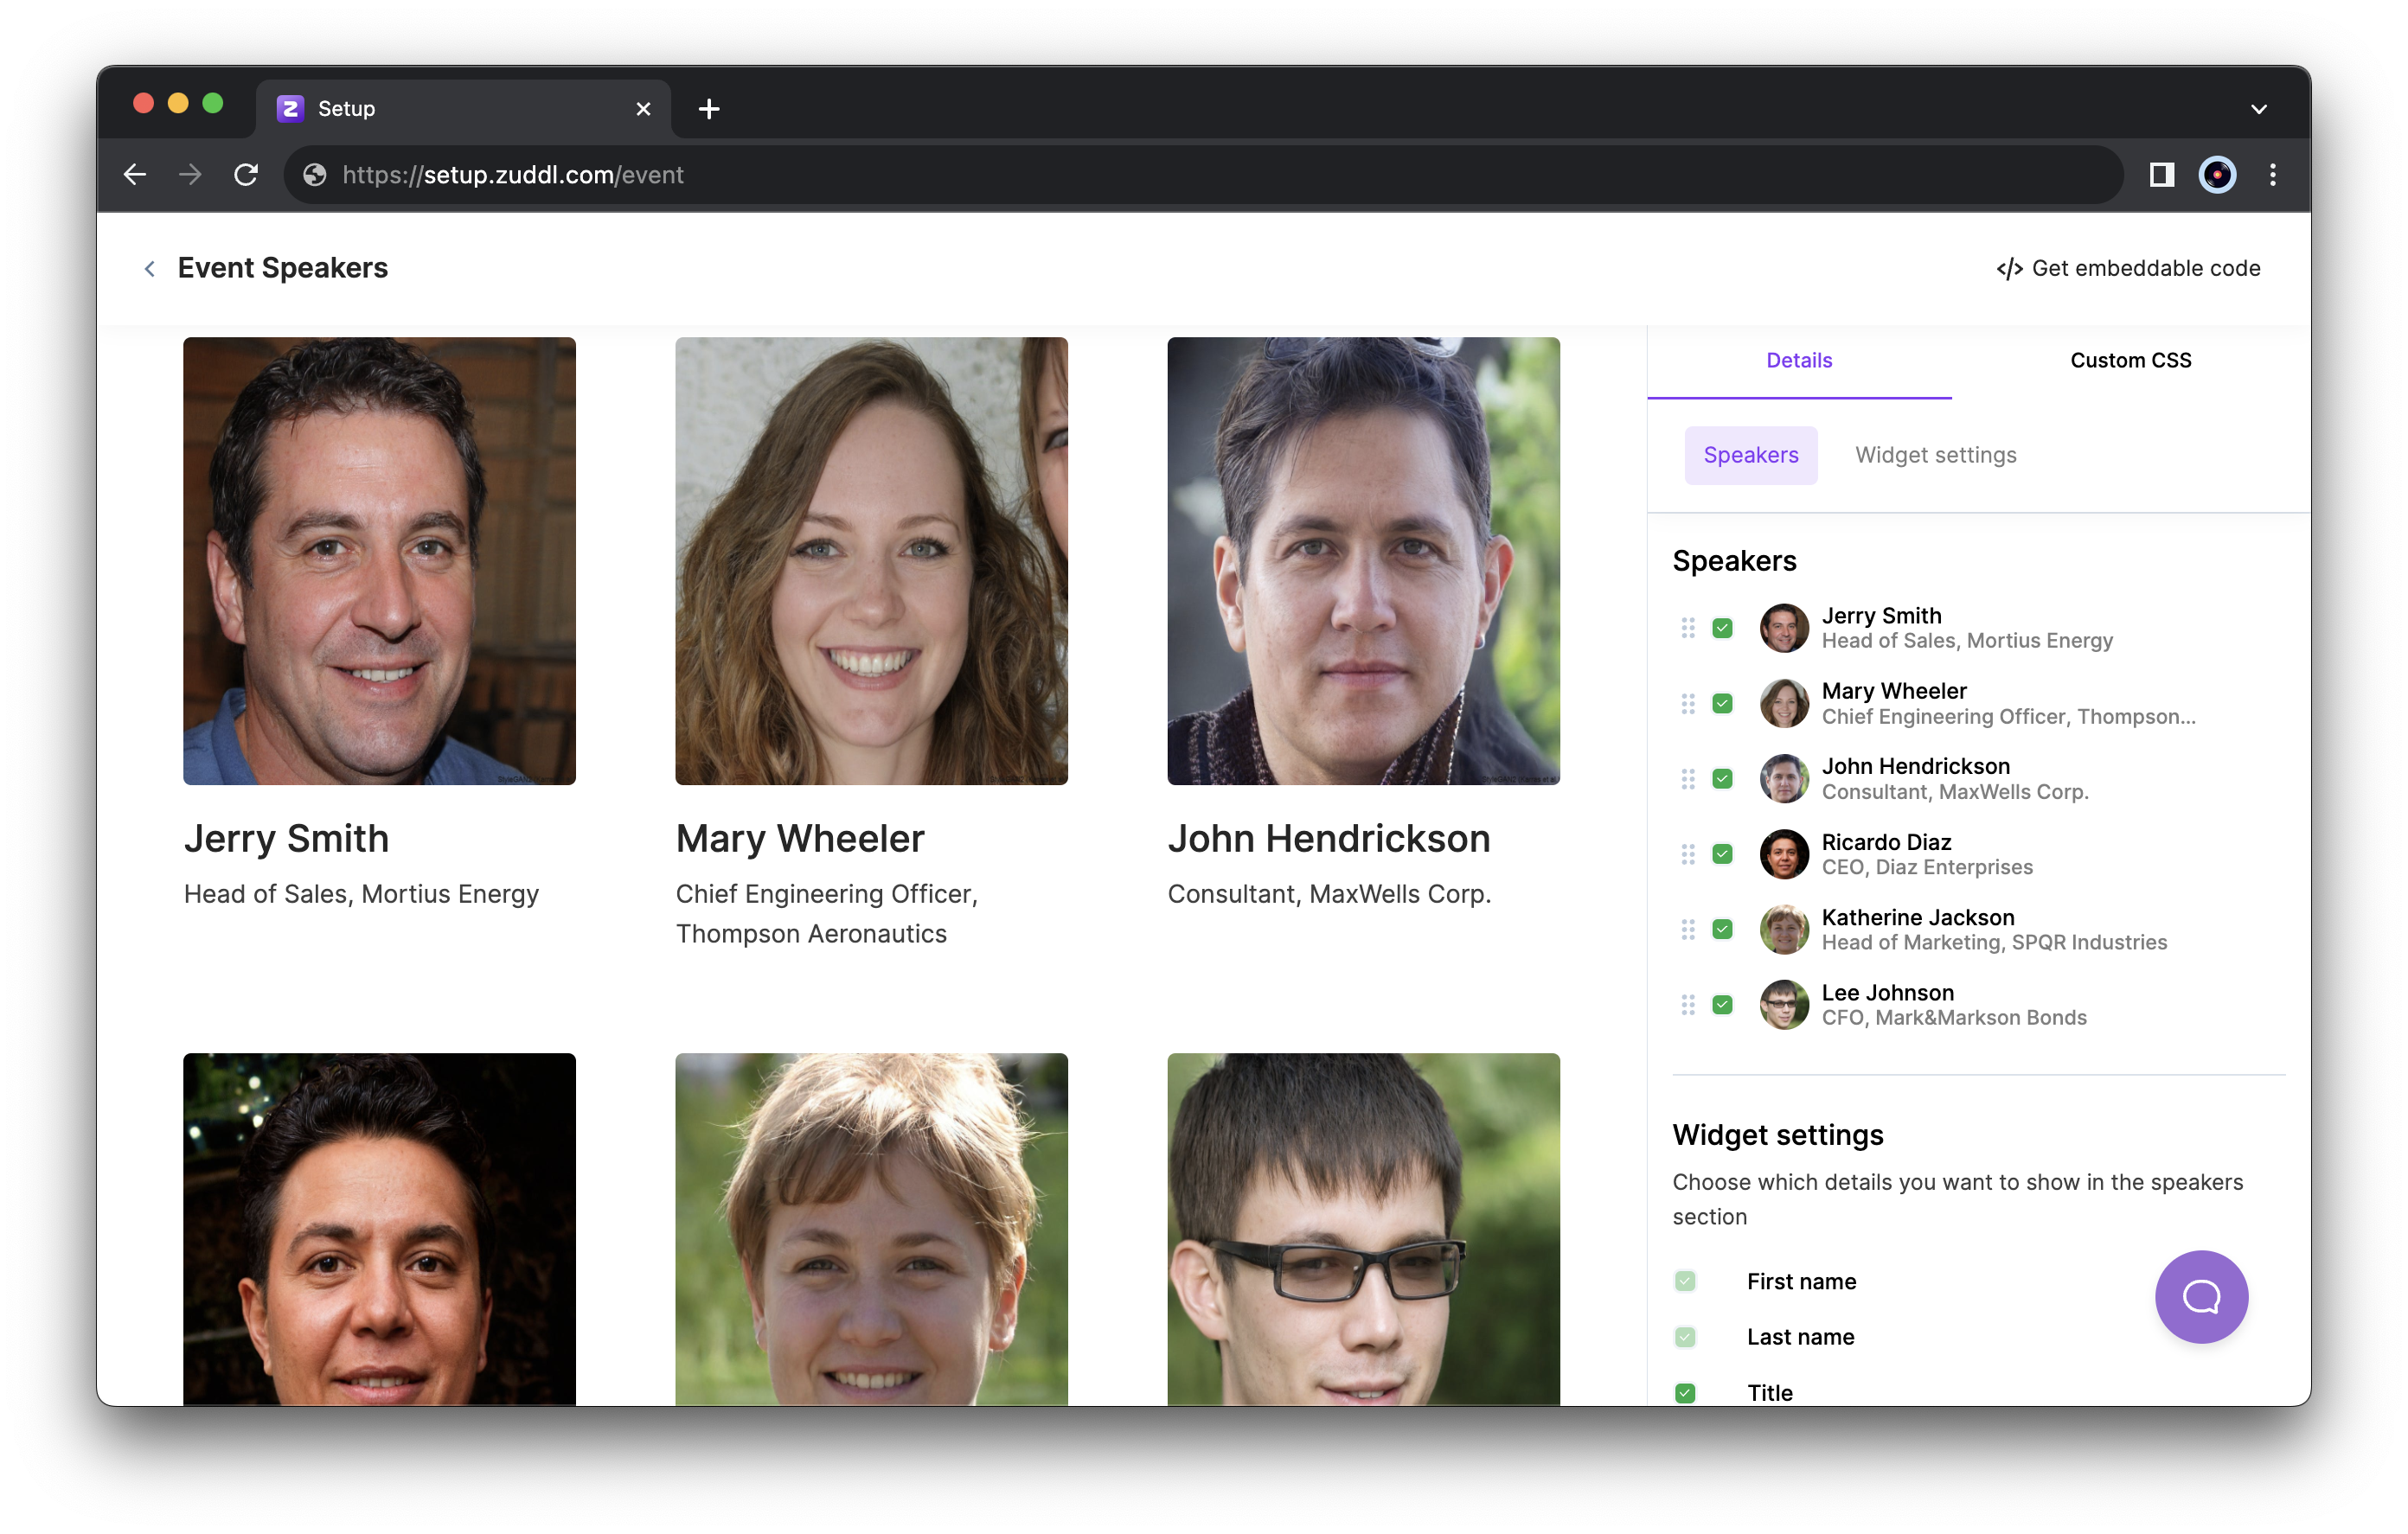Screen dimensions: 2408x1534
Task: Click the Speakers pill button
Action: point(1750,455)
